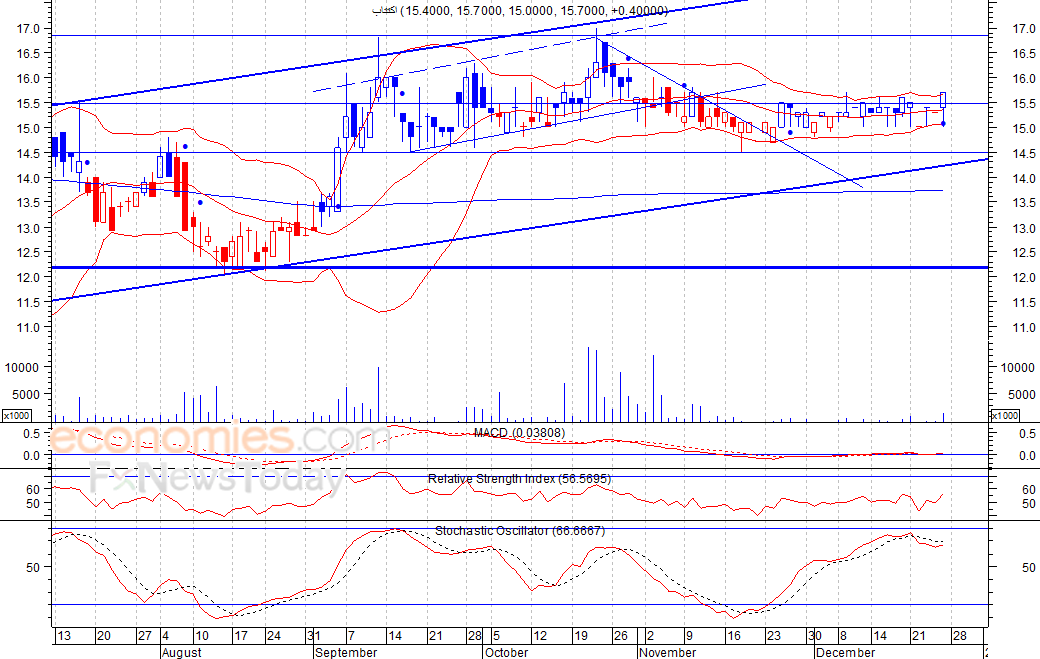
Task: Select the August month label on time axis
Action: pyautogui.click(x=182, y=652)
